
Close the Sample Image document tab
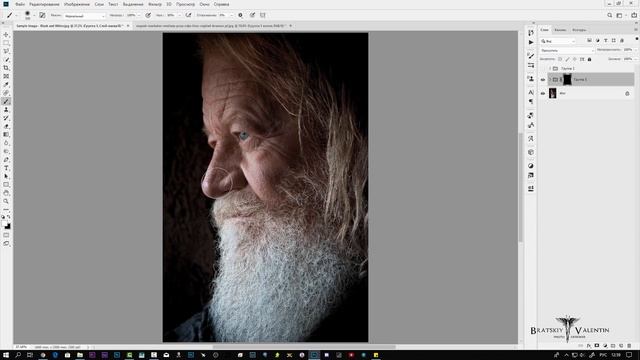128,26
